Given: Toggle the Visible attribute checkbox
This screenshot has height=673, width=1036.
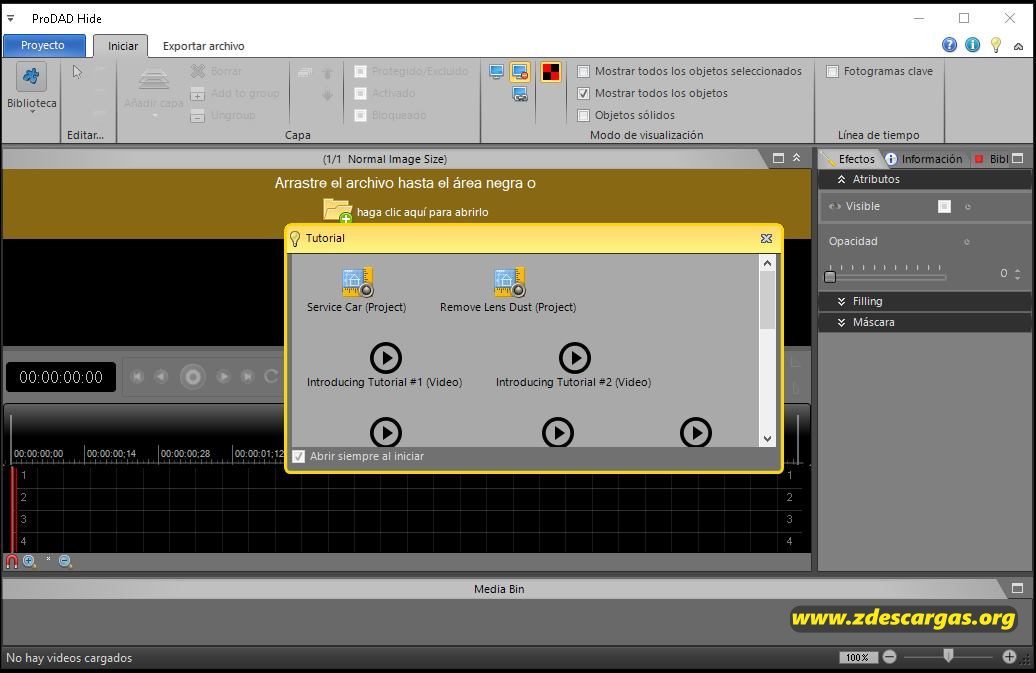Looking at the screenshot, I should click(944, 207).
